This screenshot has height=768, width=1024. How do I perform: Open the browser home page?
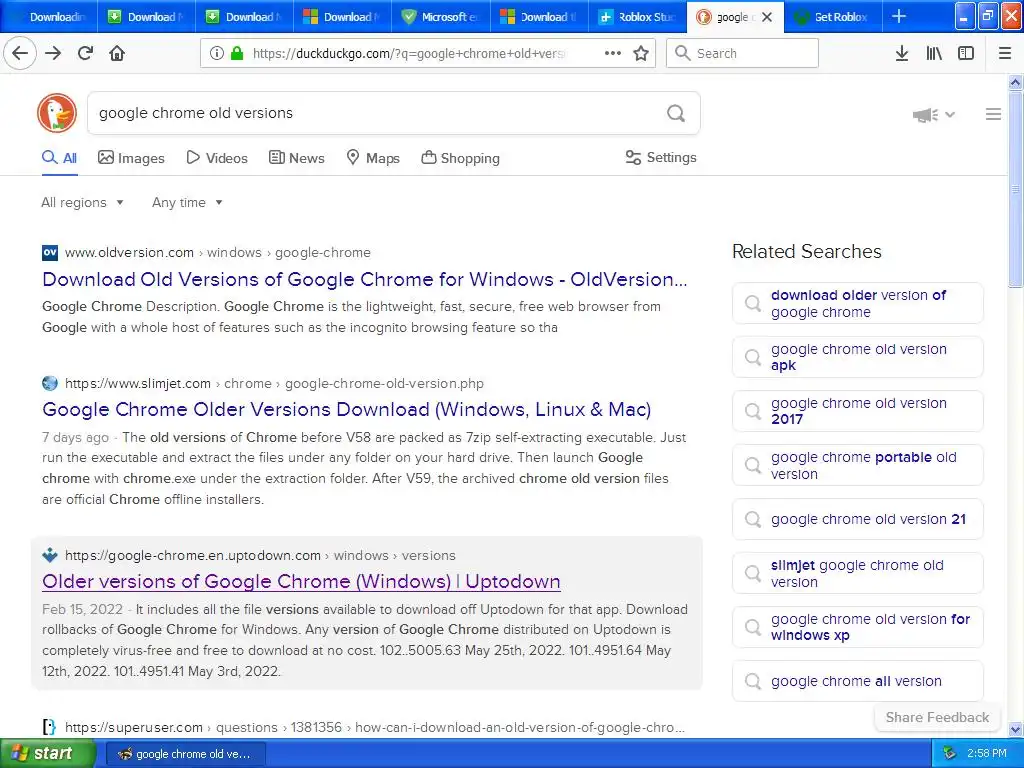[x=117, y=53]
